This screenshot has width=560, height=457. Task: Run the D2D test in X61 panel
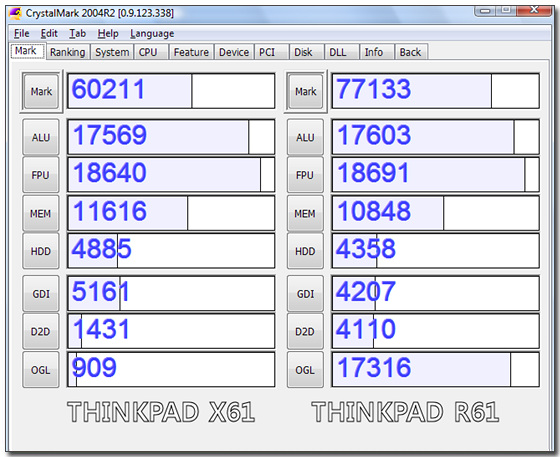pos(41,331)
